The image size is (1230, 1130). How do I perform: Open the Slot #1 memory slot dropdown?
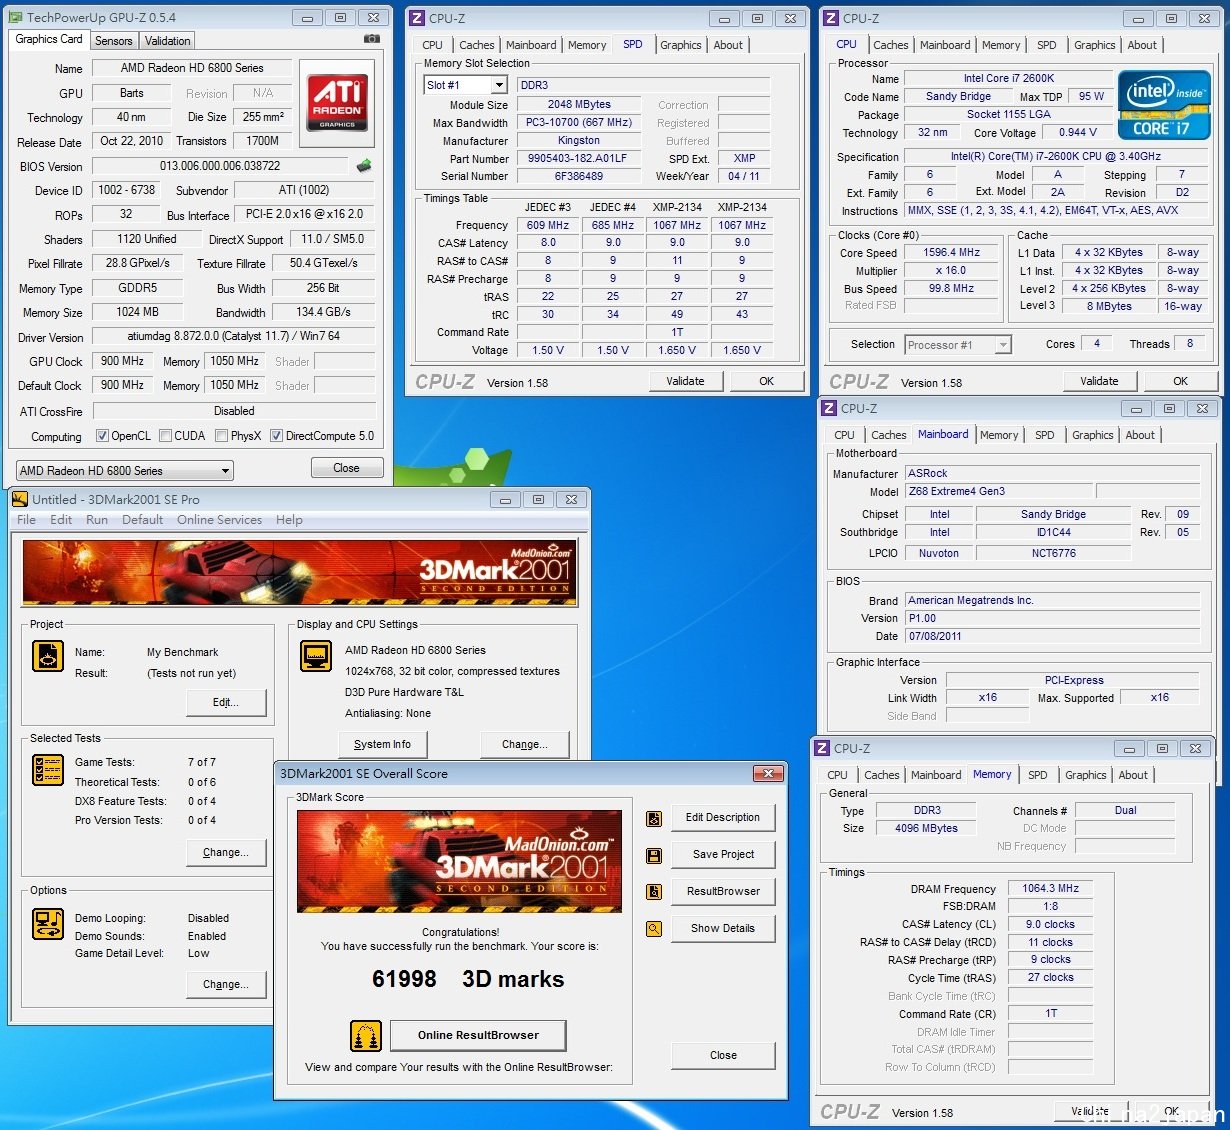(466, 85)
